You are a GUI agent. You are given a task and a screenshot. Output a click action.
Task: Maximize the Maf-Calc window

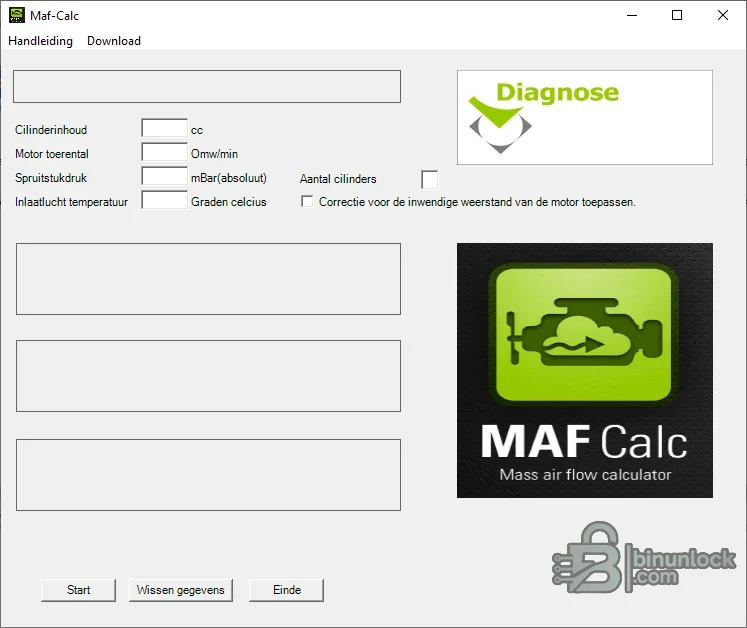[676, 16]
